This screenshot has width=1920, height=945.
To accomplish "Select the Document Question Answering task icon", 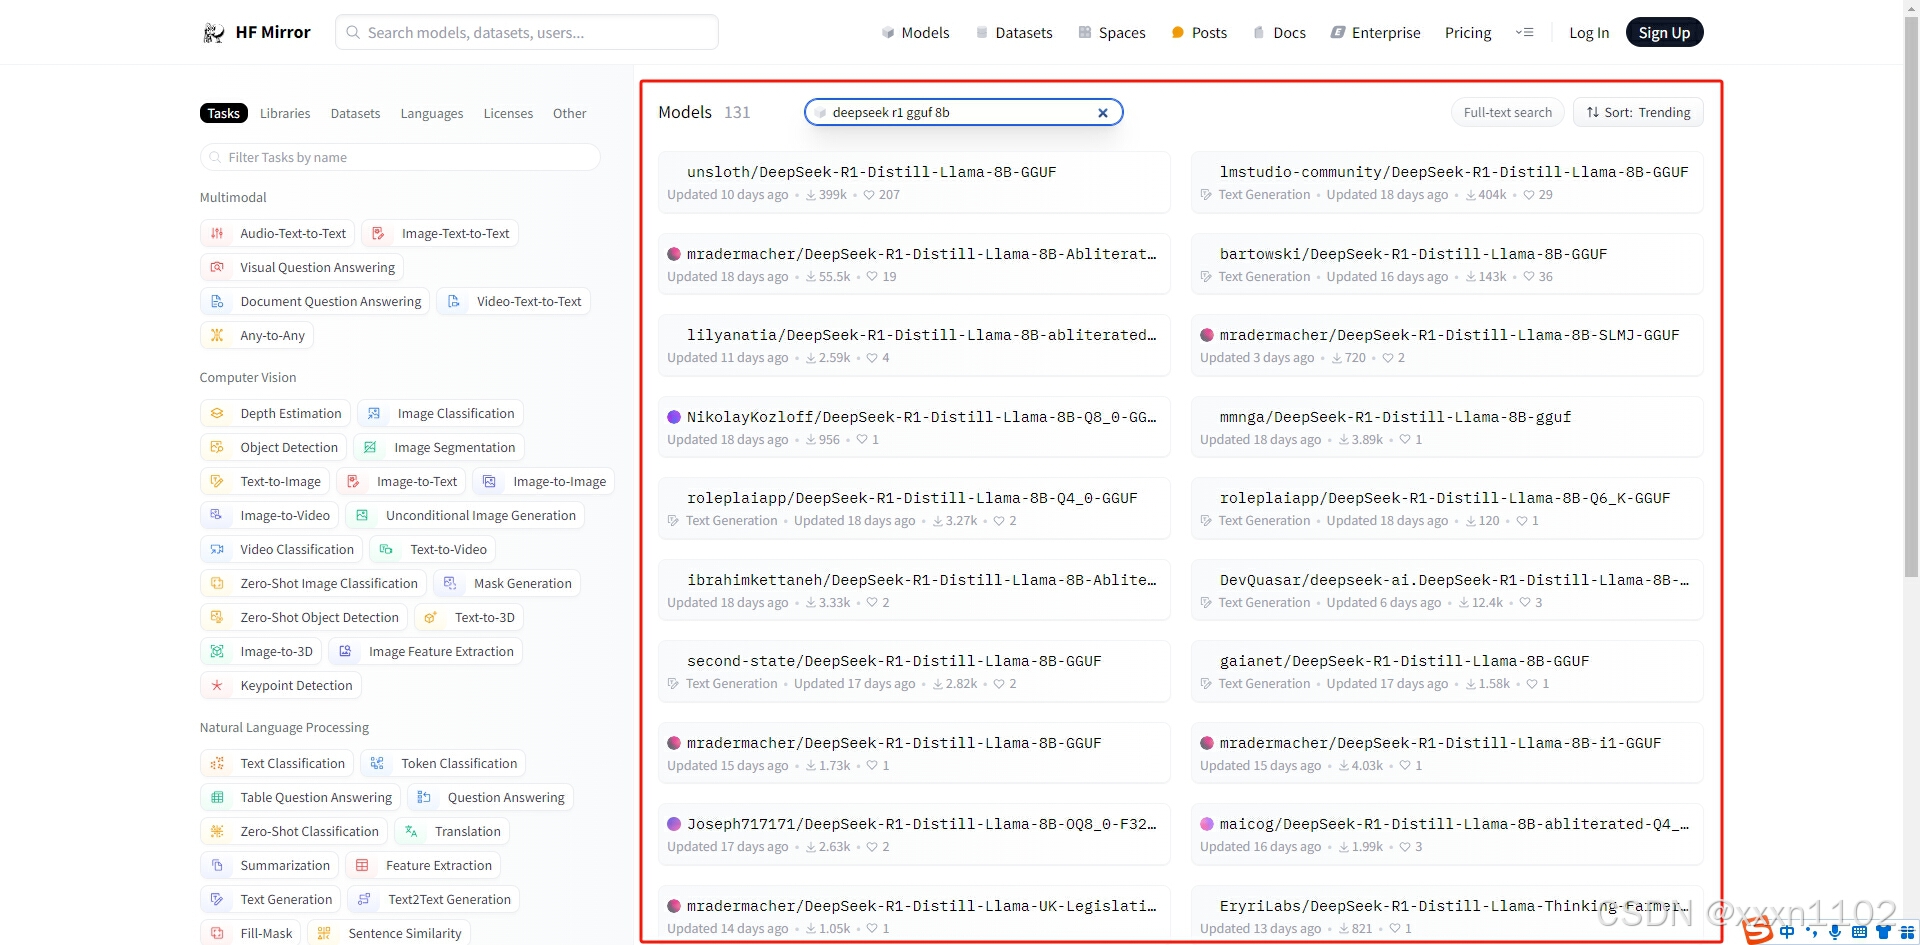I will click(x=217, y=302).
